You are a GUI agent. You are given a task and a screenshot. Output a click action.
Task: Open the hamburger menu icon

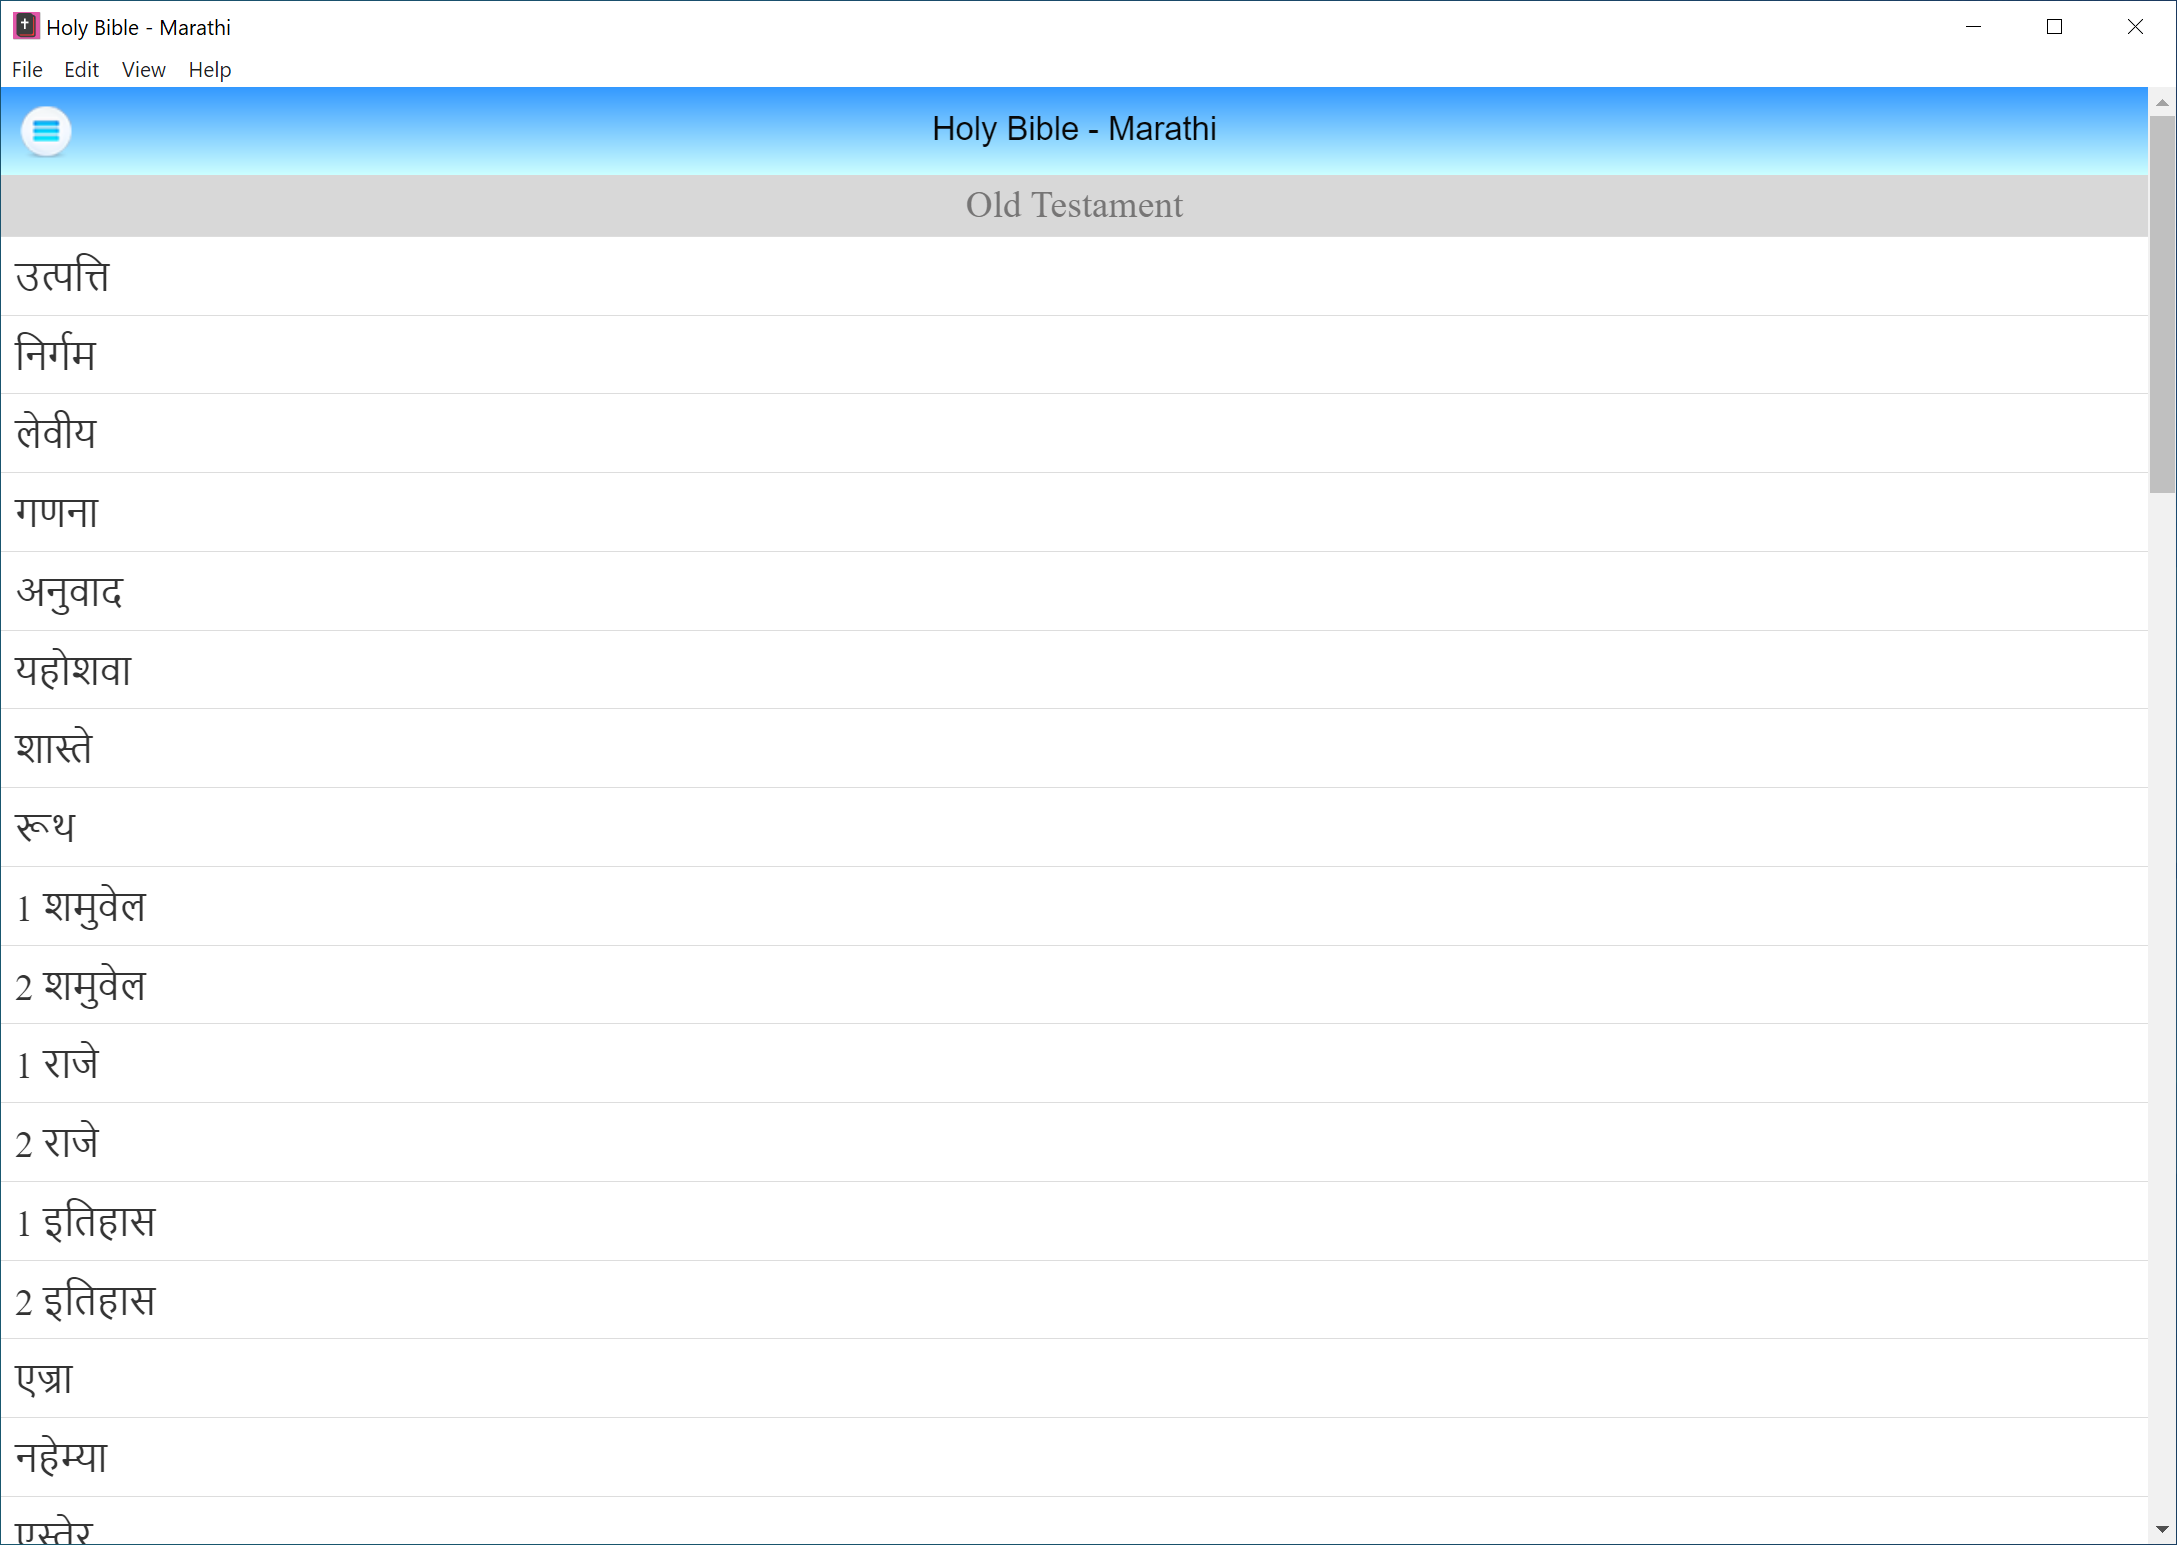pyautogui.click(x=46, y=131)
